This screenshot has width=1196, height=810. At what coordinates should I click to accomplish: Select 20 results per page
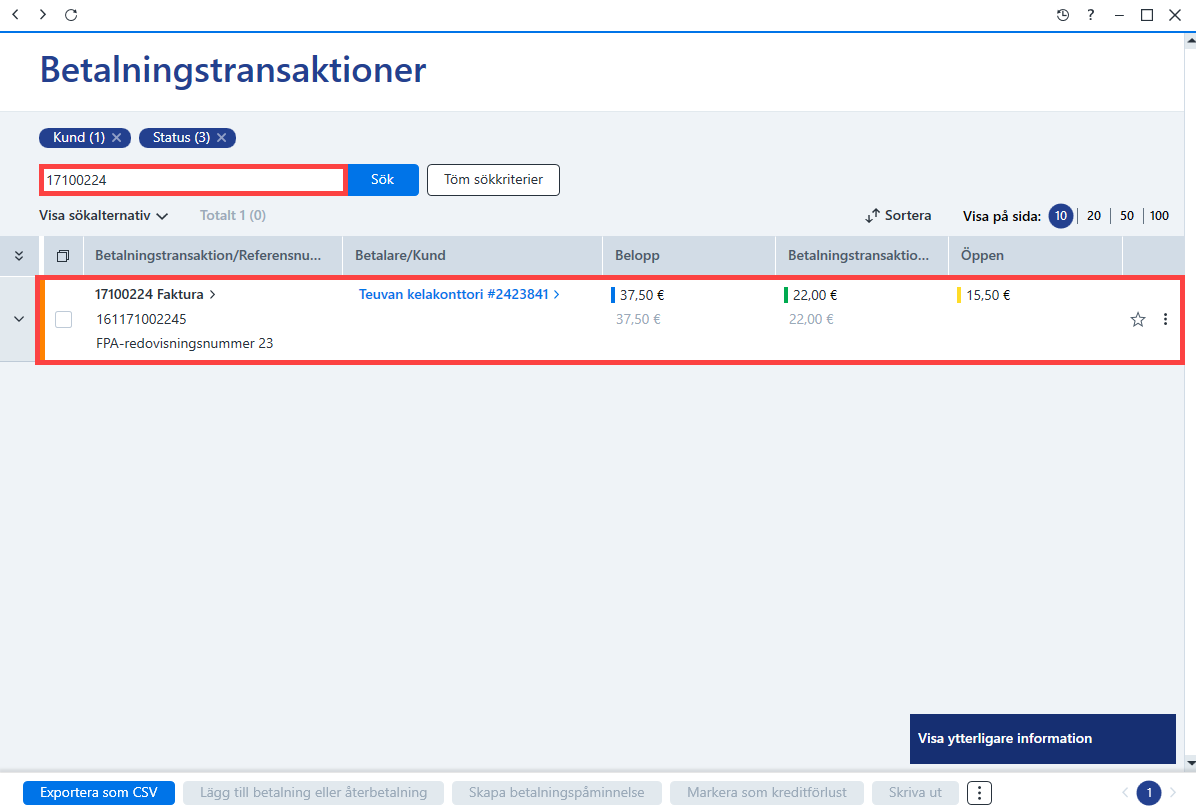point(1094,216)
